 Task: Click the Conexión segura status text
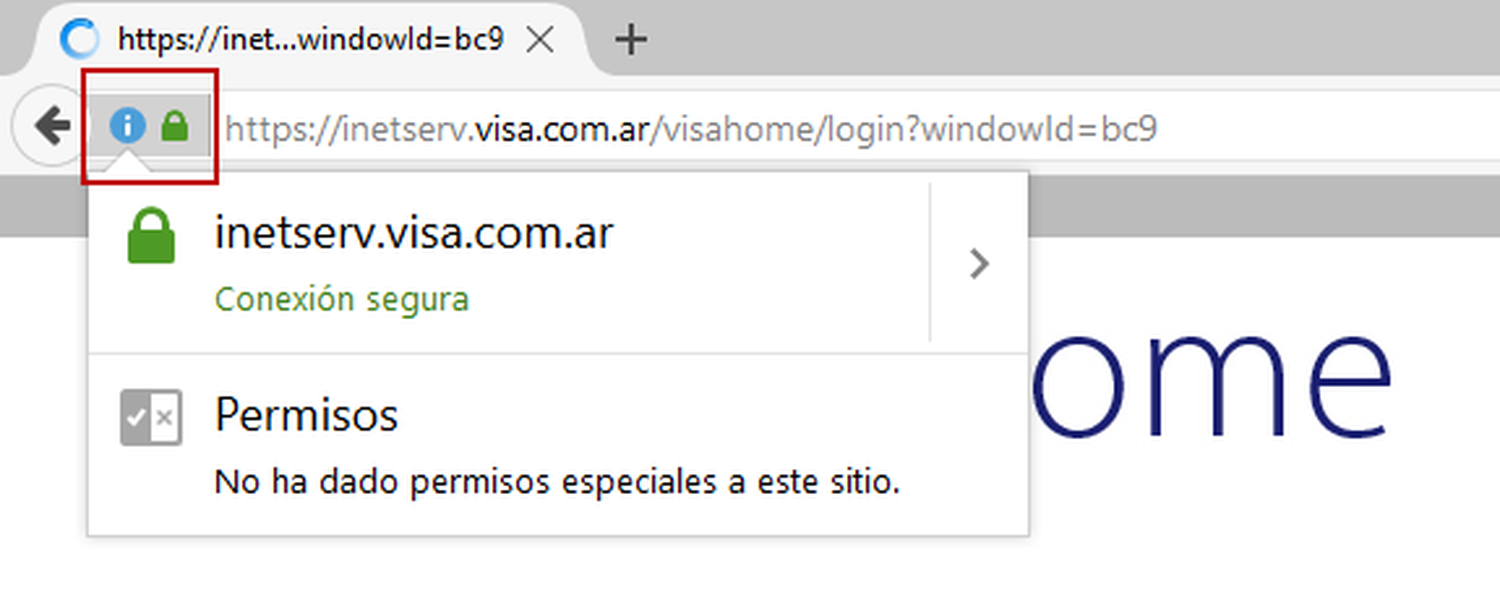(342, 299)
